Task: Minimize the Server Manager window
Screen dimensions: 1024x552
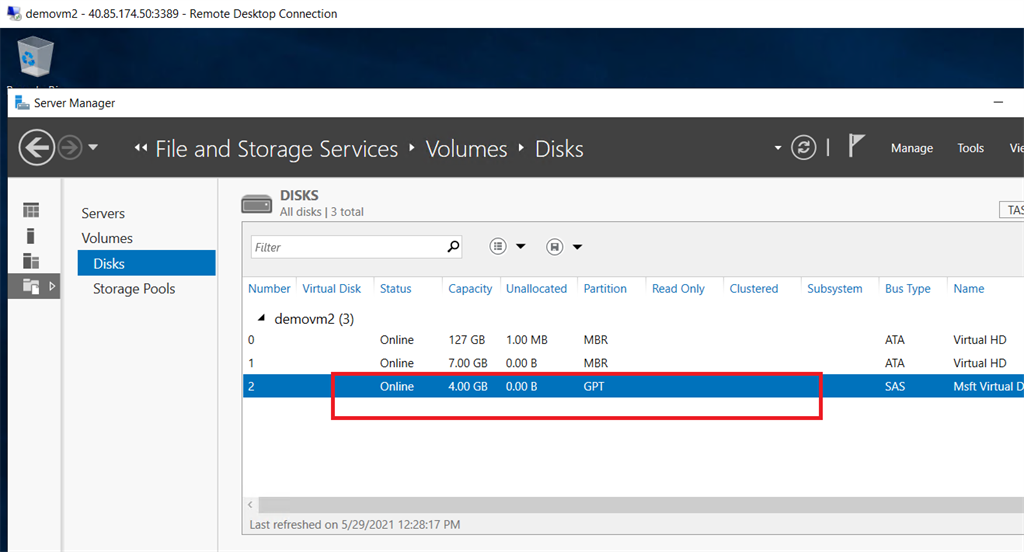Action: pos(998,102)
